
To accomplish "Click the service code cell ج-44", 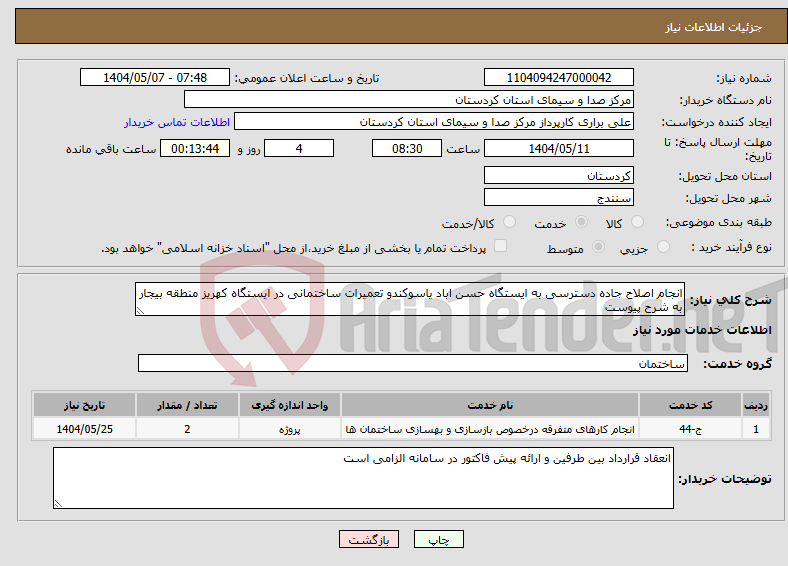I will (691, 429).
